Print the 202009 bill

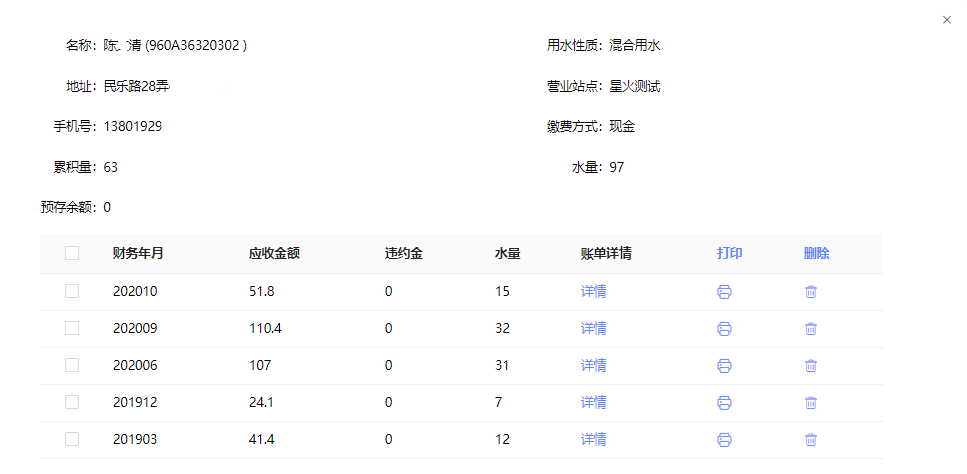click(724, 329)
